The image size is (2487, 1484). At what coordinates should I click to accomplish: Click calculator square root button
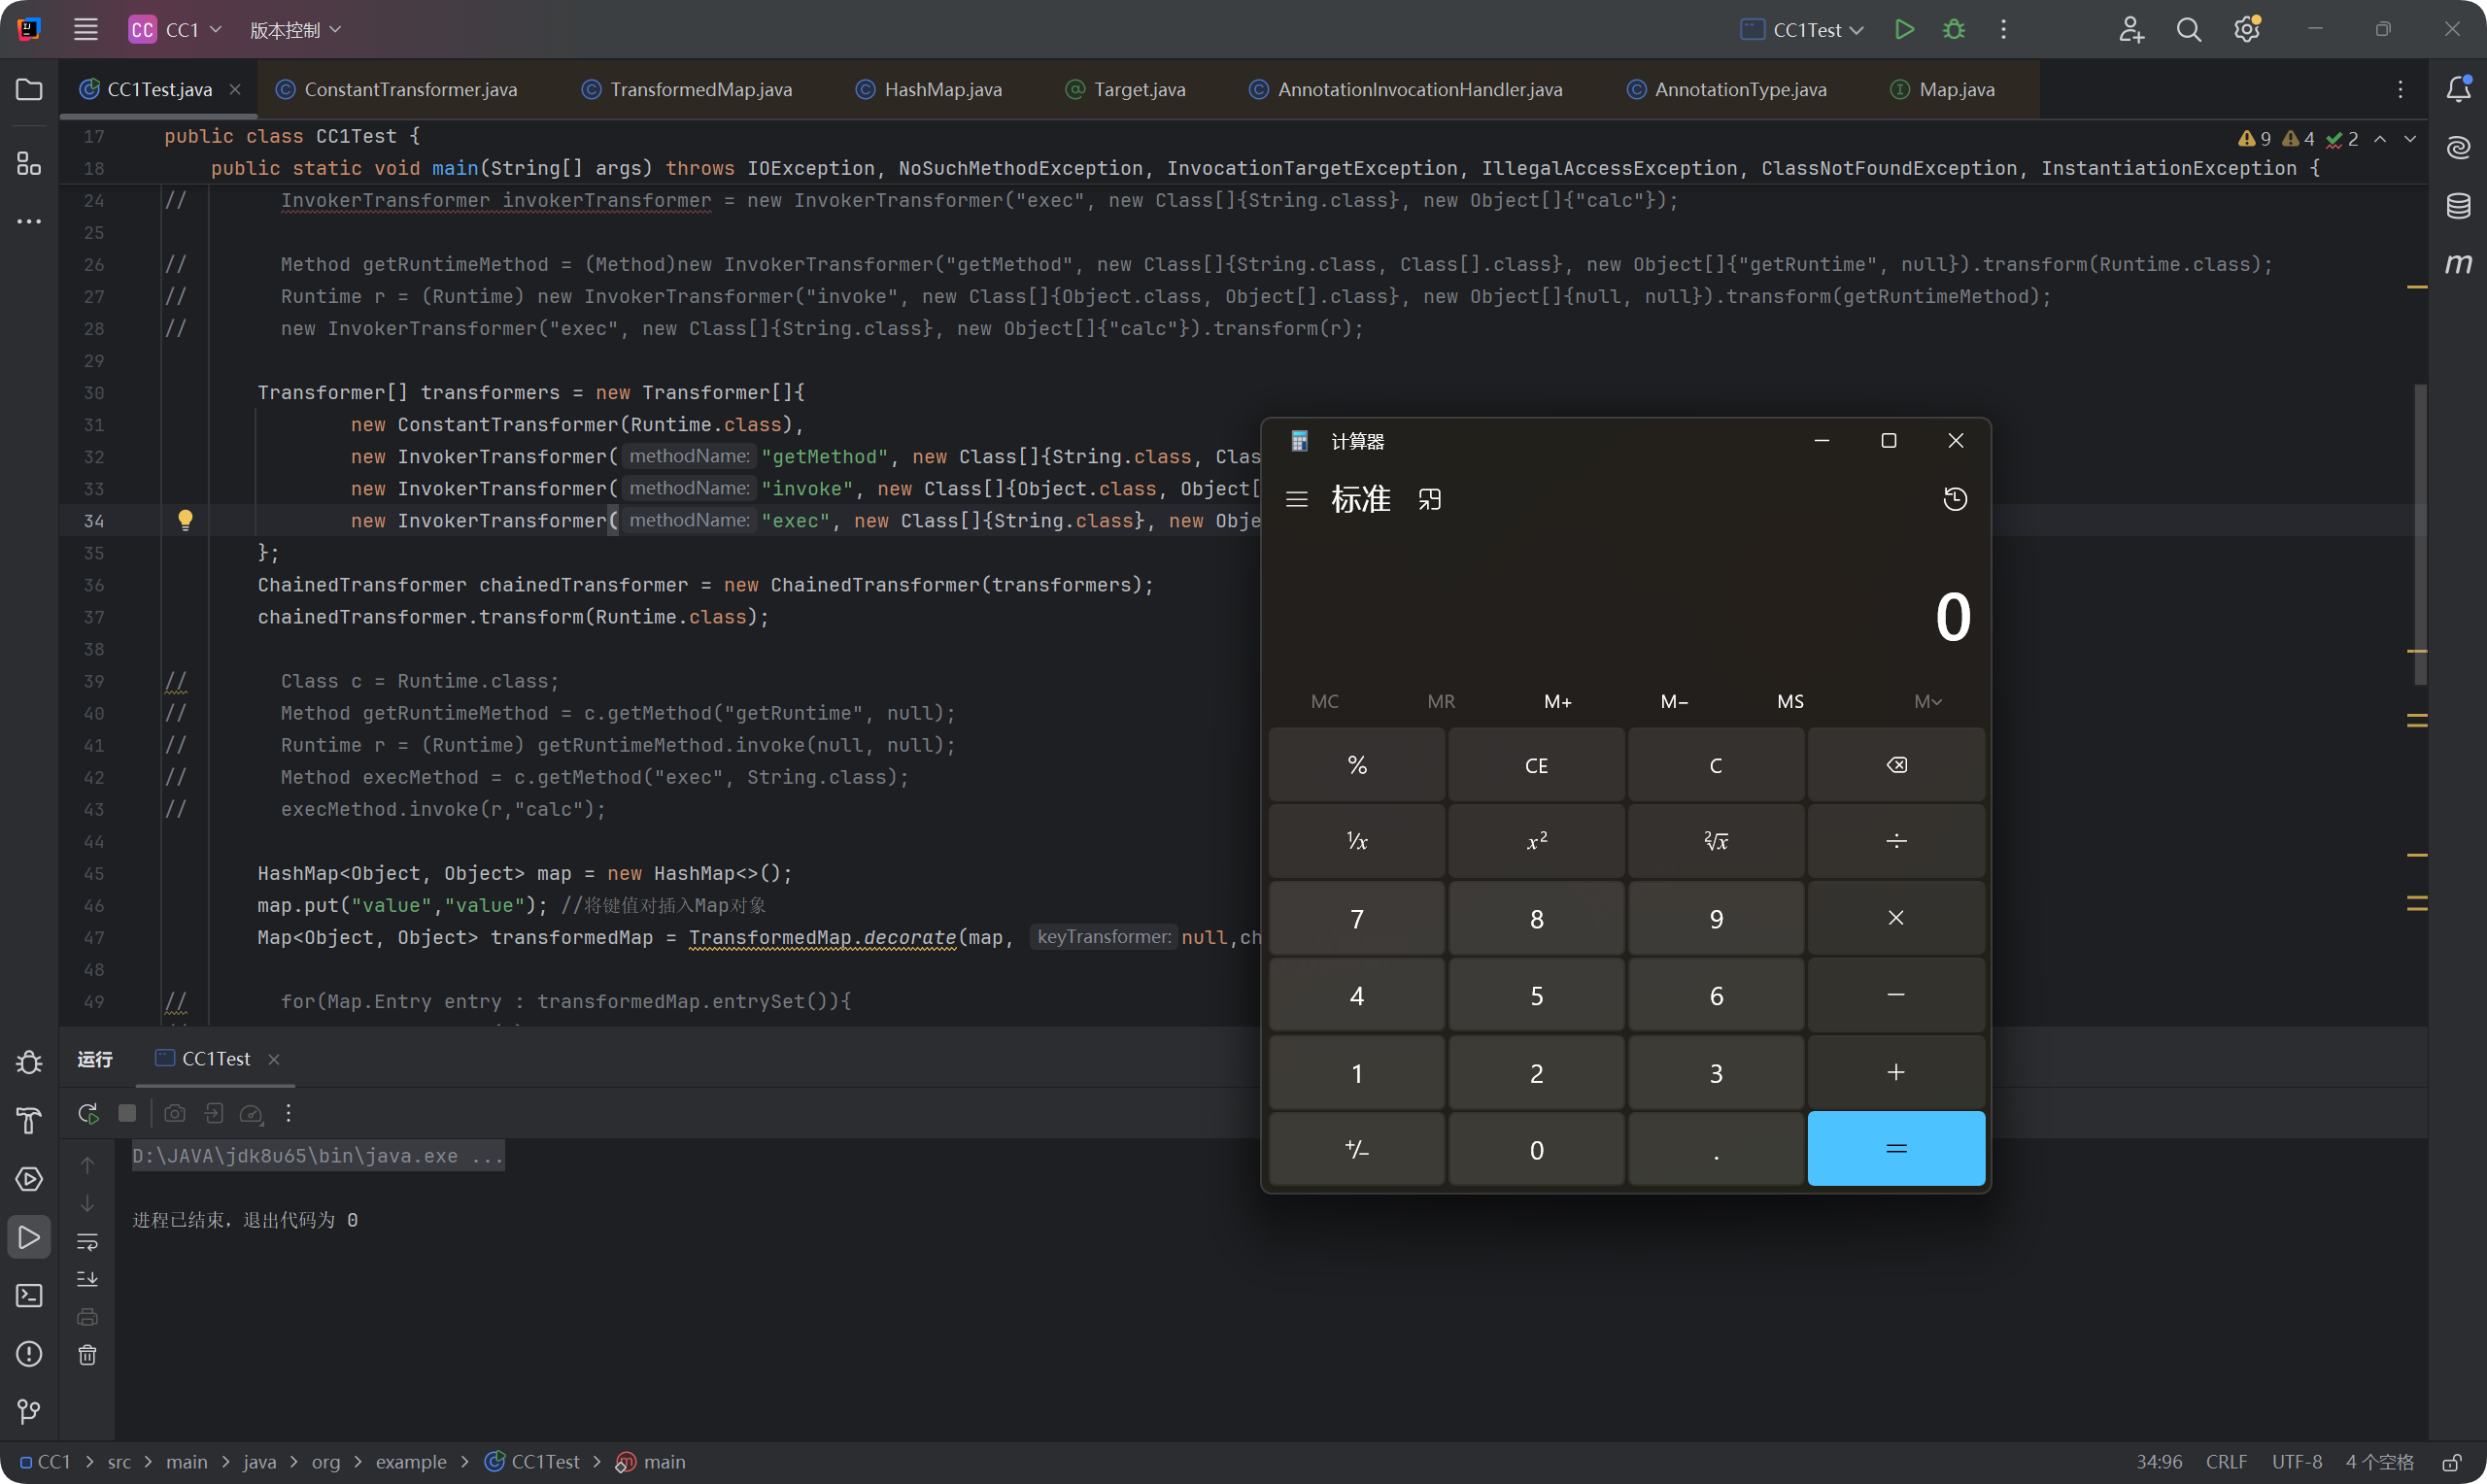click(x=1716, y=841)
